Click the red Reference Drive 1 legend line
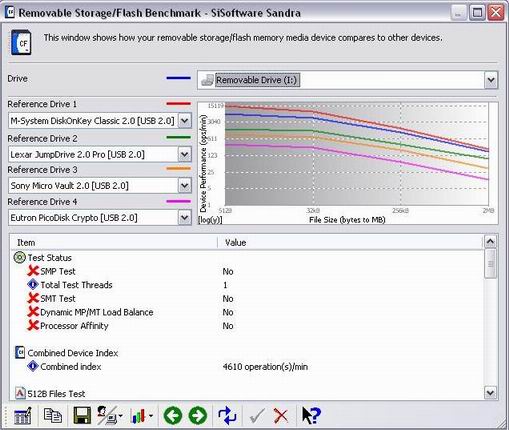The height and width of the screenshot is (430, 509). [178, 104]
